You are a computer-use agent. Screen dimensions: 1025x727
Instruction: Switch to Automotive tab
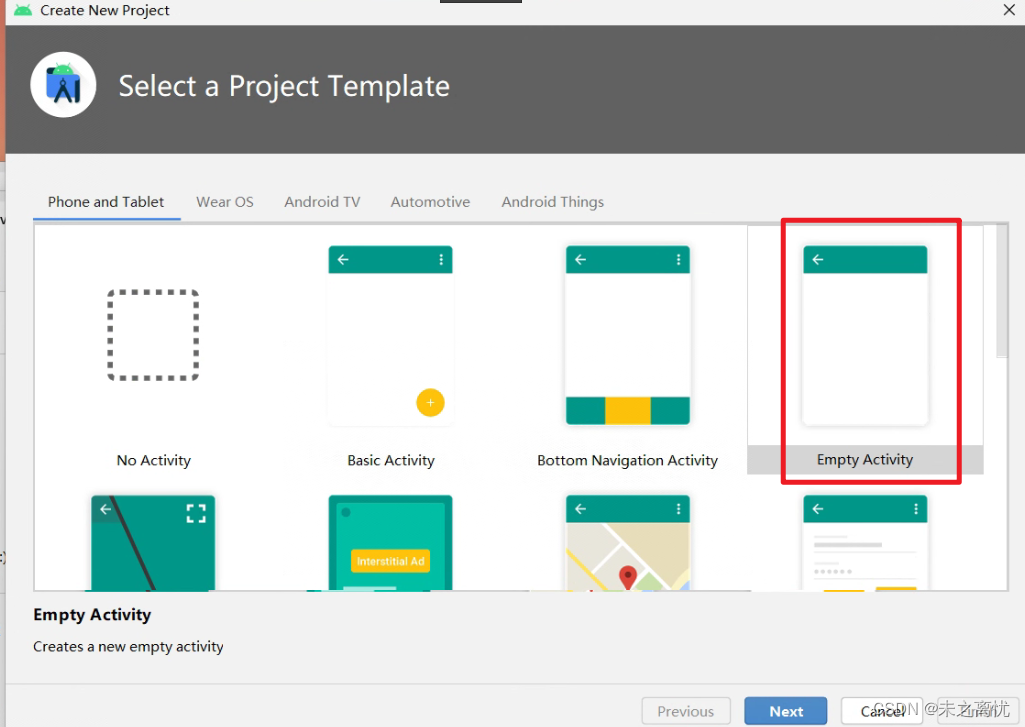pyautogui.click(x=430, y=202)
